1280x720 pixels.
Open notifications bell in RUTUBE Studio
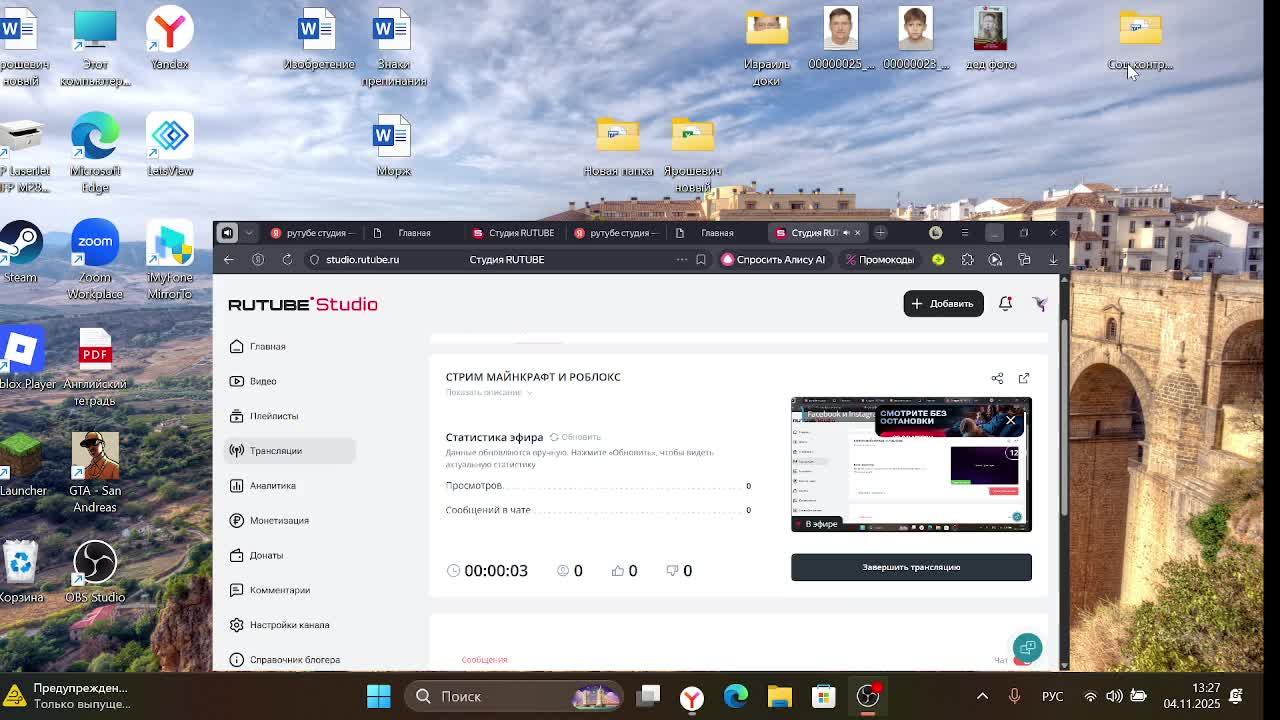click(1005, 304)
